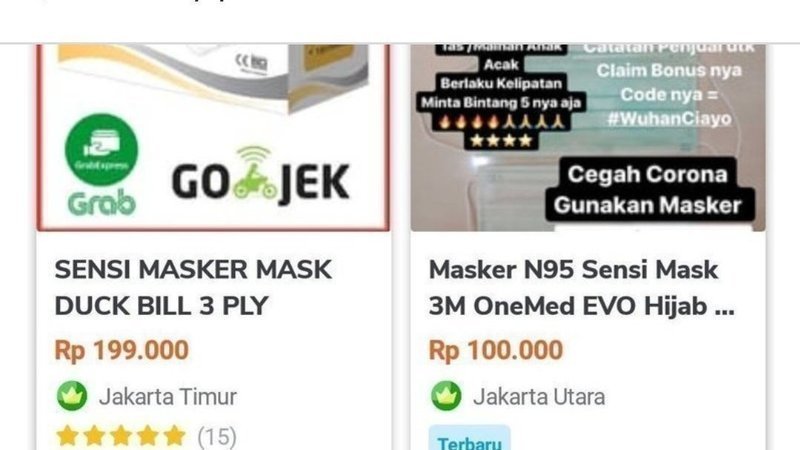
Task: Click the green GrabExpress circle icon
Action: (101, 149)
